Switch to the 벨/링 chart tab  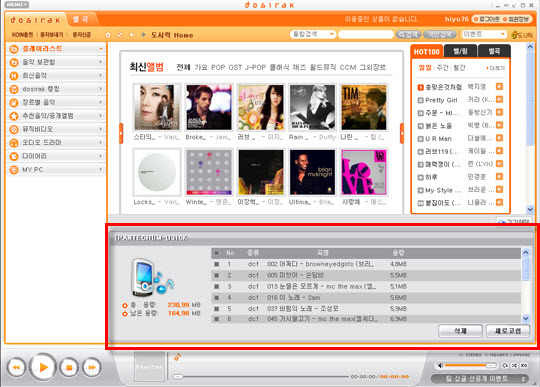[460, 51]
